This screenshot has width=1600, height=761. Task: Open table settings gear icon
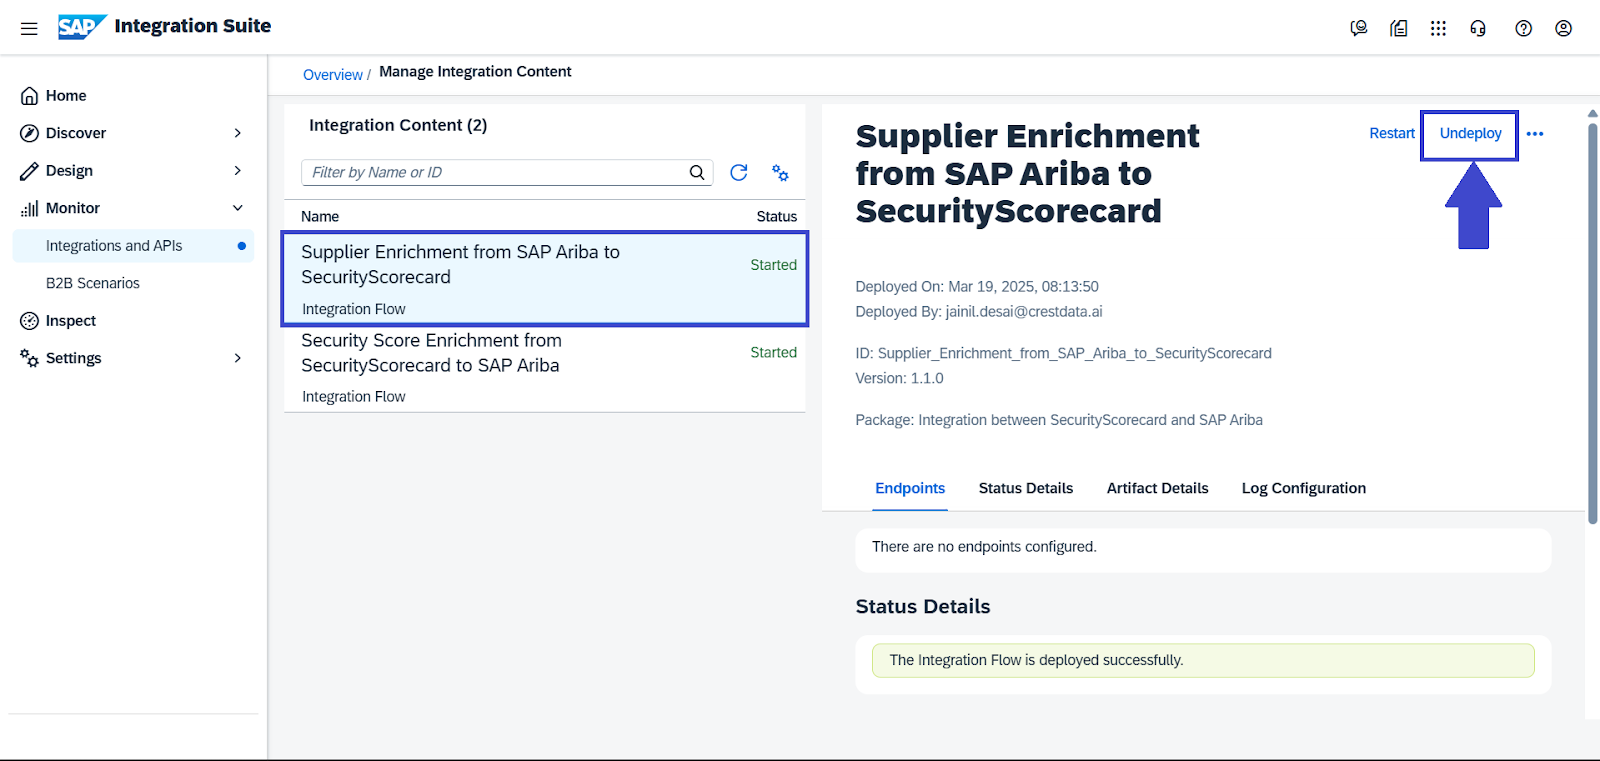pos(780,172)
